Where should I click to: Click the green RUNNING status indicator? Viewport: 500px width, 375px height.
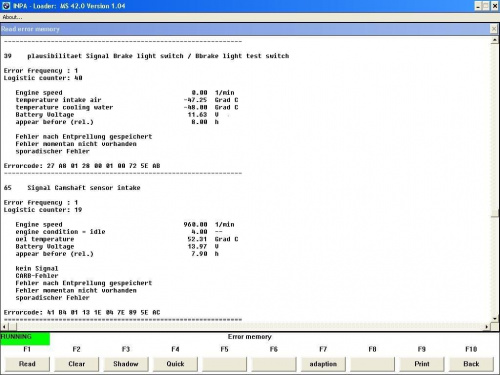click(x=25, y=338)
